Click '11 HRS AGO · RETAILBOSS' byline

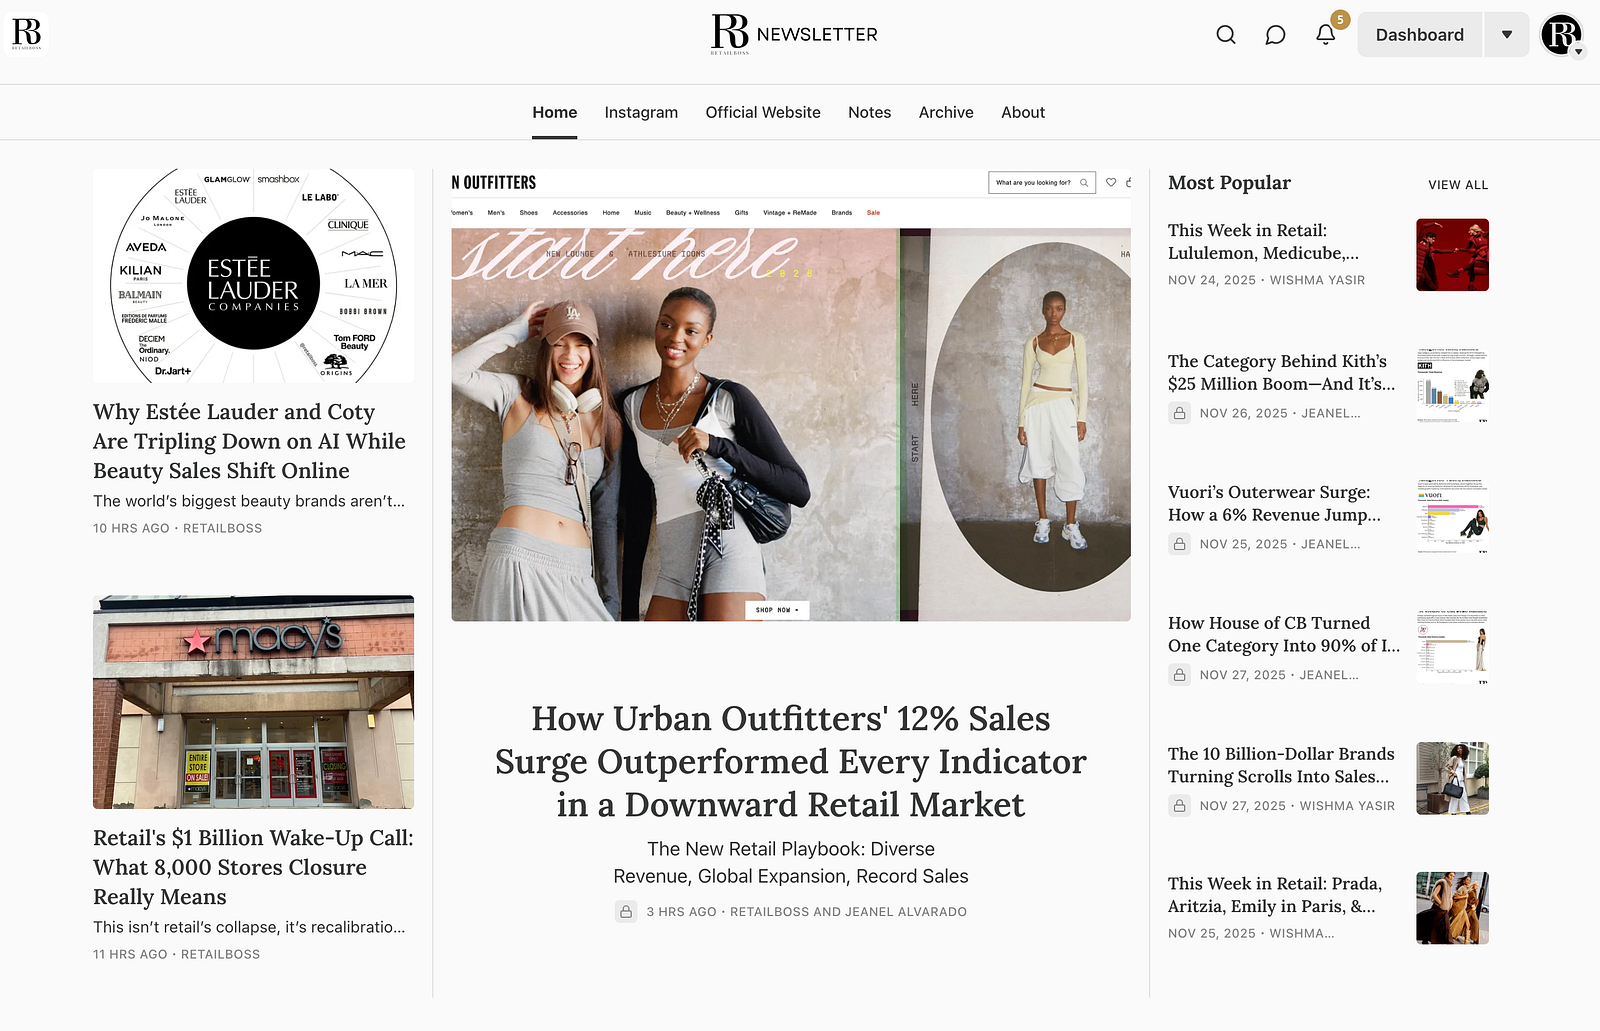coord(176,954)
